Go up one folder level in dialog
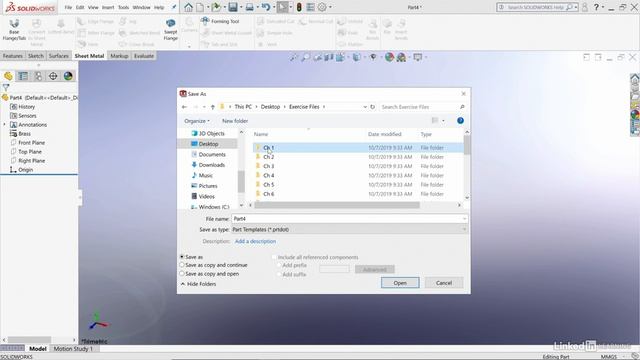 (213, 107)
